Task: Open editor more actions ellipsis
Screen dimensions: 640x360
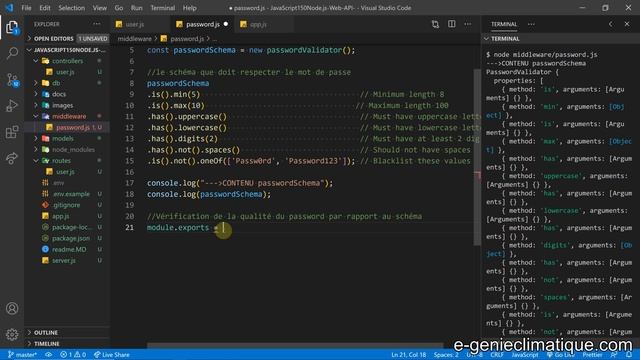Action: coord(468,24)
